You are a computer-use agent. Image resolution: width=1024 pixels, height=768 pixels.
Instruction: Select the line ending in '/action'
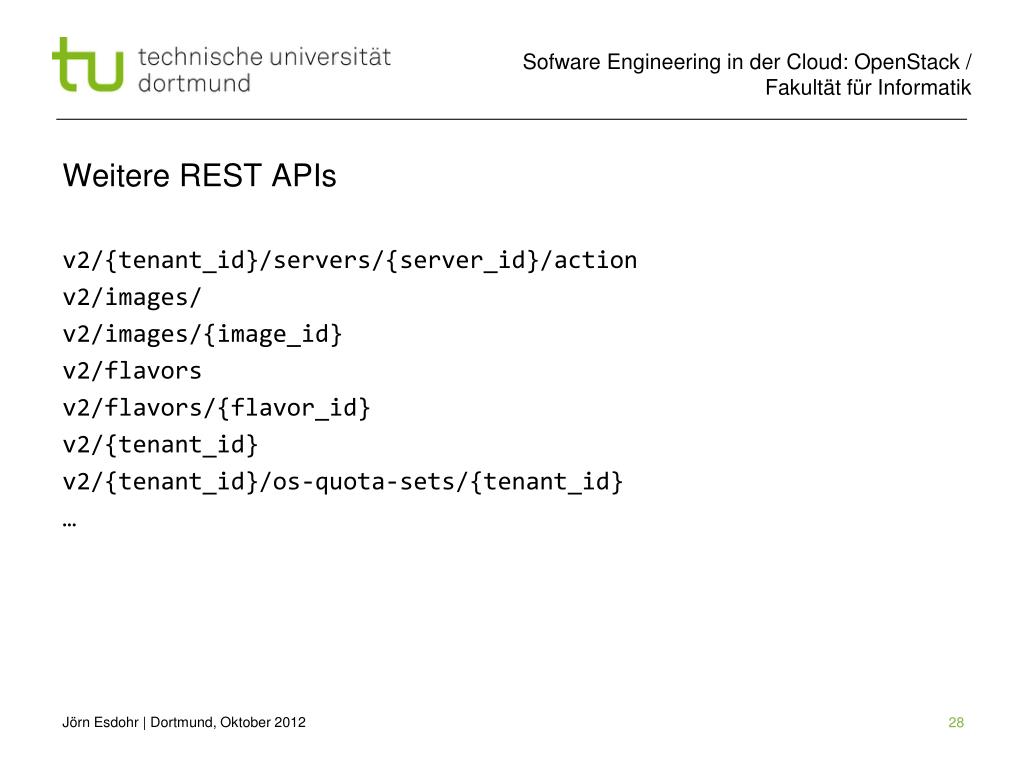coord(349,261)
